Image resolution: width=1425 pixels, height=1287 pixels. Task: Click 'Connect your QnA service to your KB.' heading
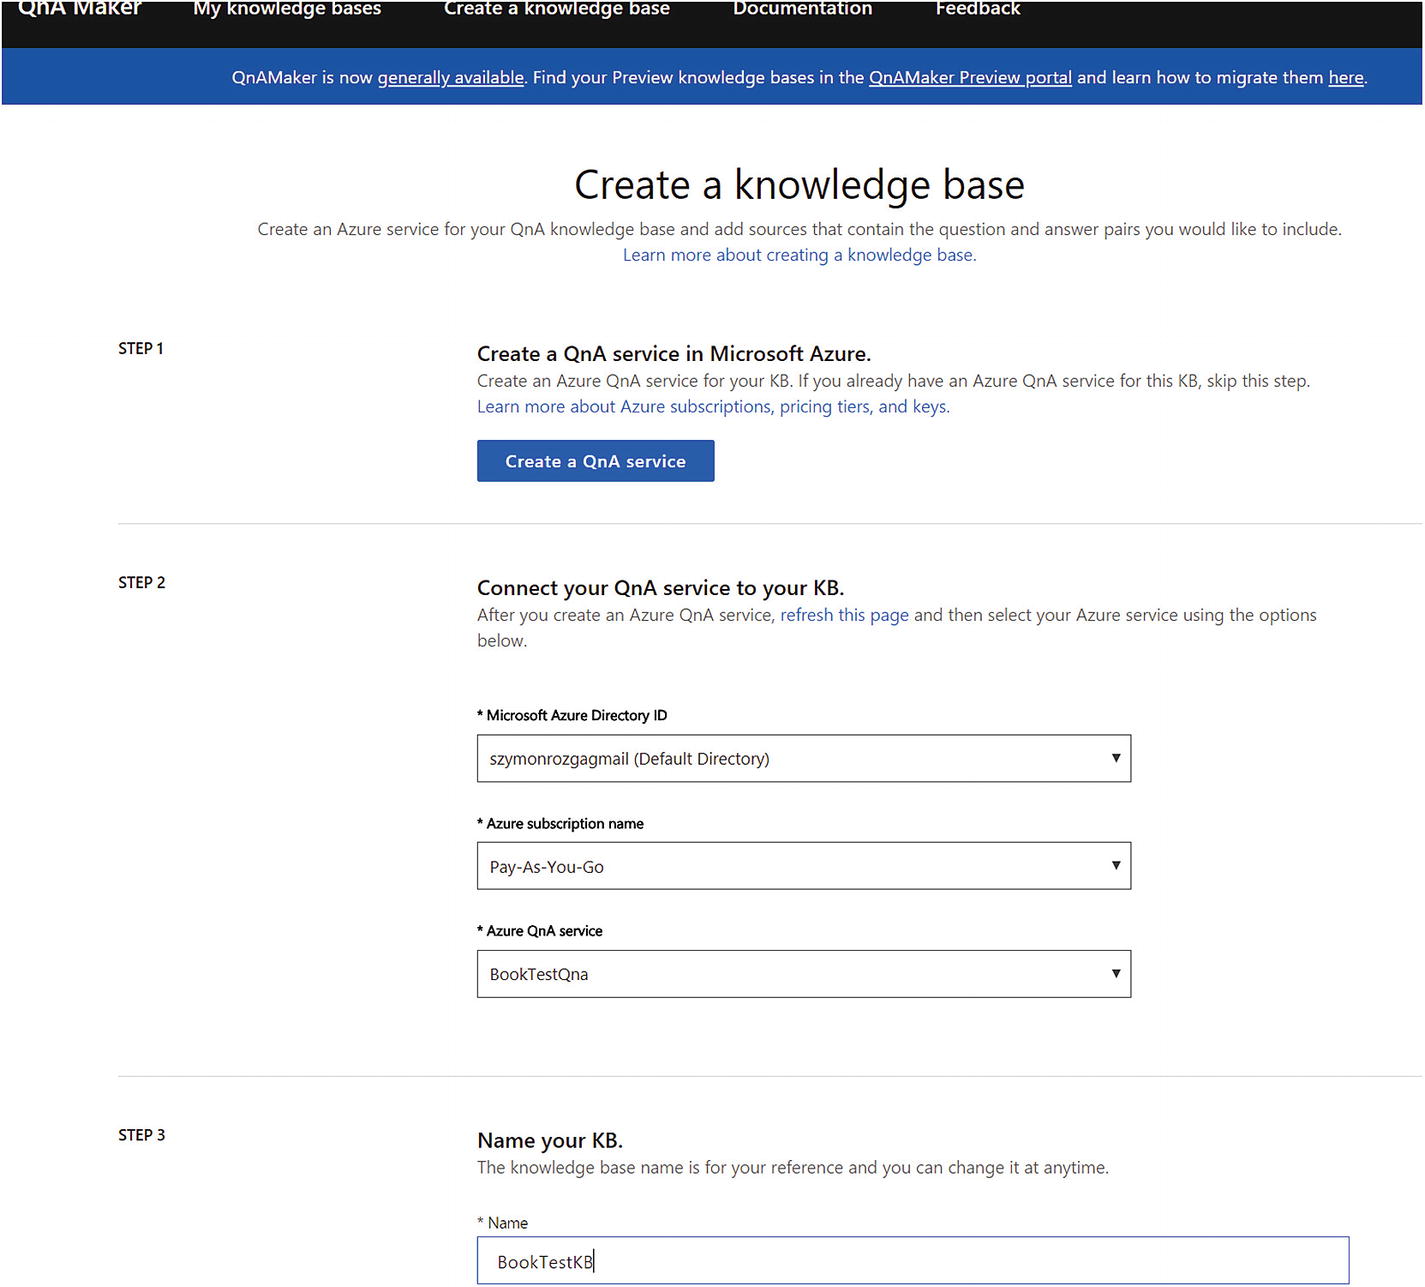click(x=661, y=588)
